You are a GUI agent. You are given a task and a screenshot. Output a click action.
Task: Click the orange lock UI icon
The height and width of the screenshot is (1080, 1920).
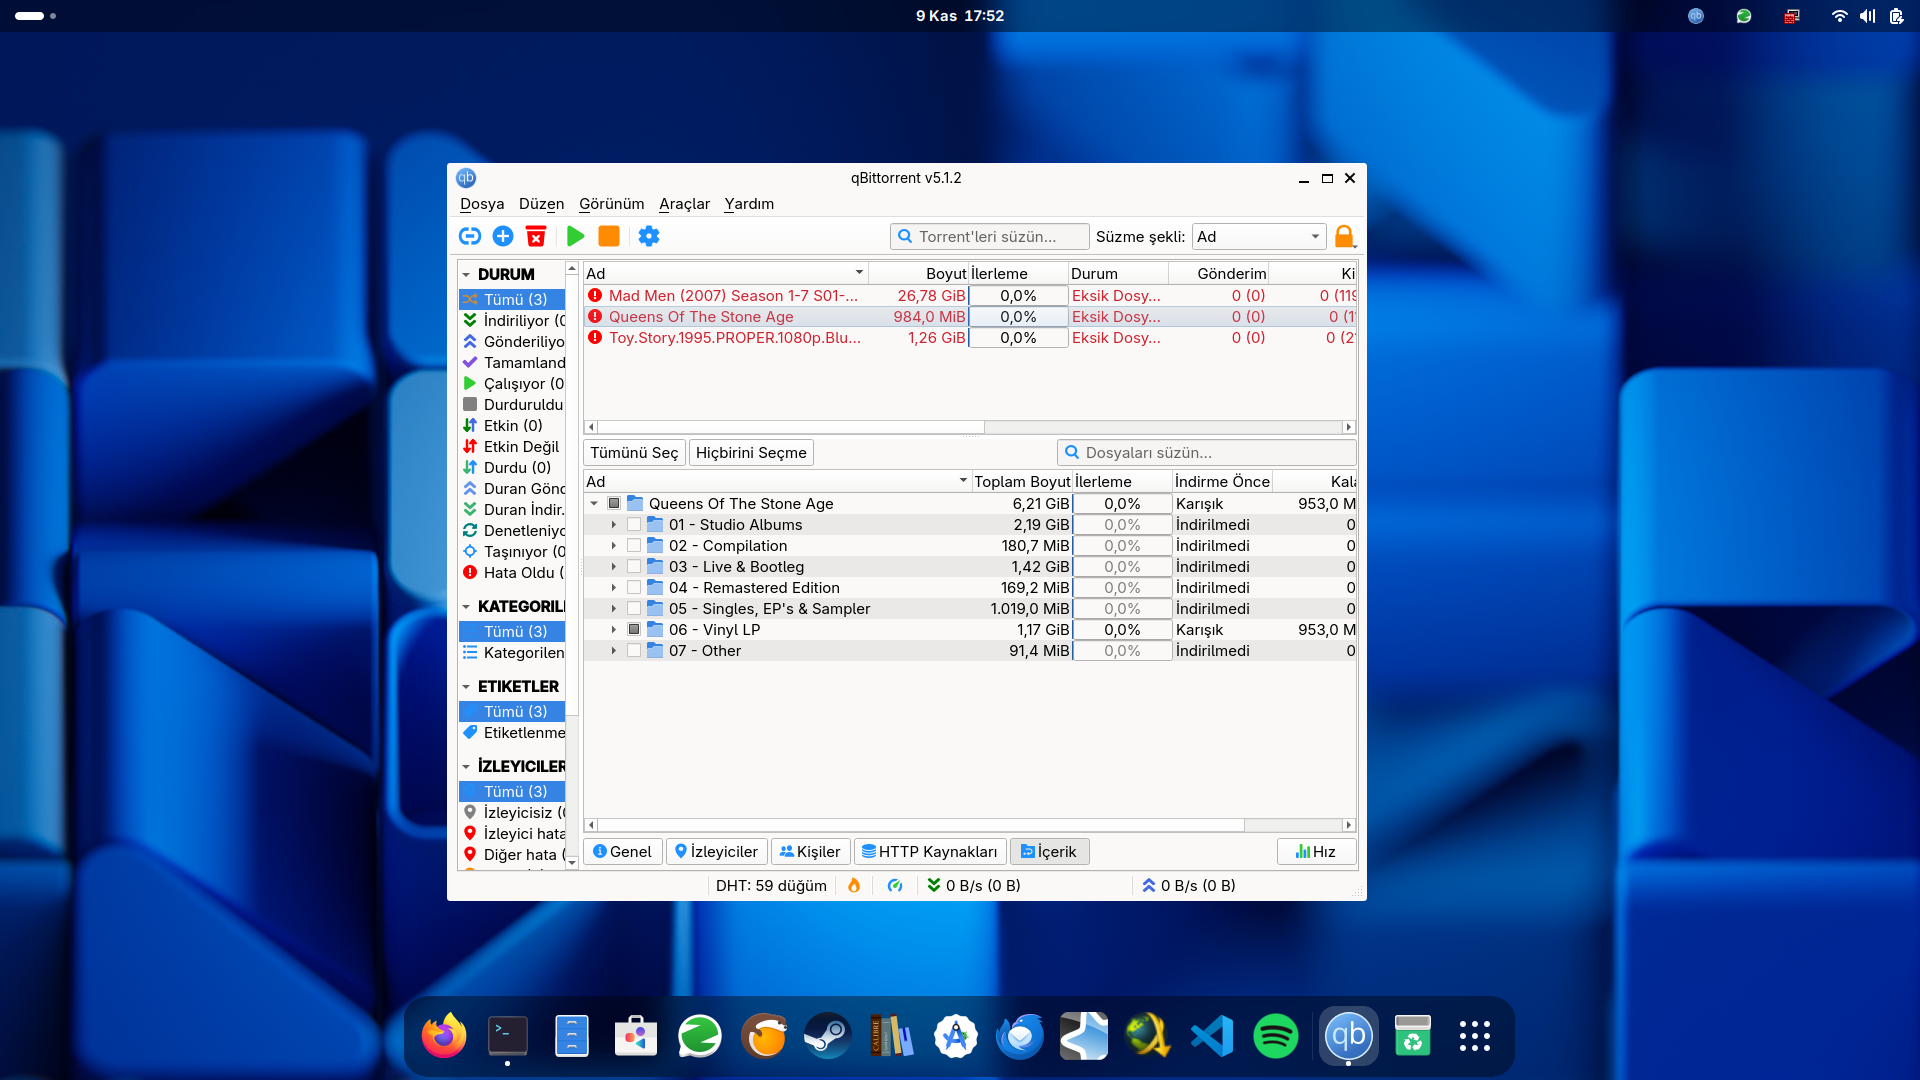tap(1344, 236)
